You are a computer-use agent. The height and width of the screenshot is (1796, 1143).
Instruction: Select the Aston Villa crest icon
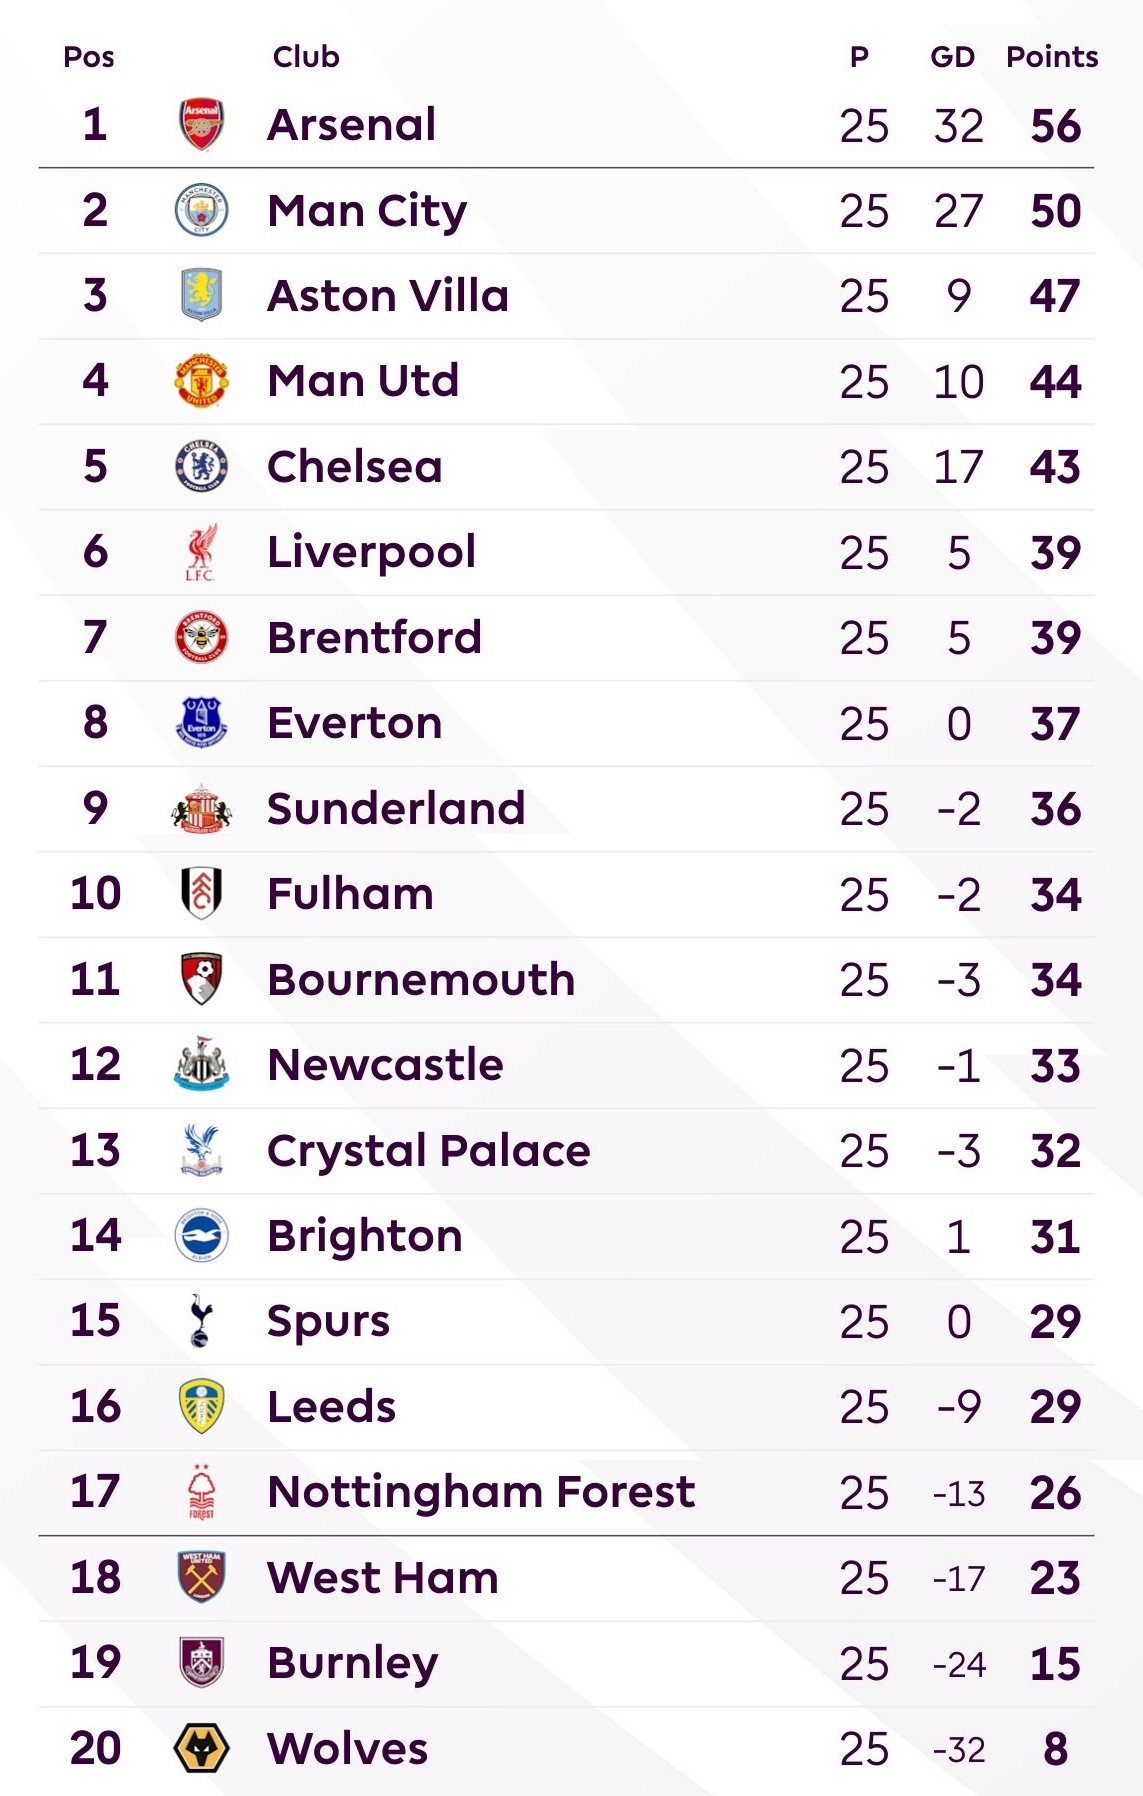tap(201, 295)
